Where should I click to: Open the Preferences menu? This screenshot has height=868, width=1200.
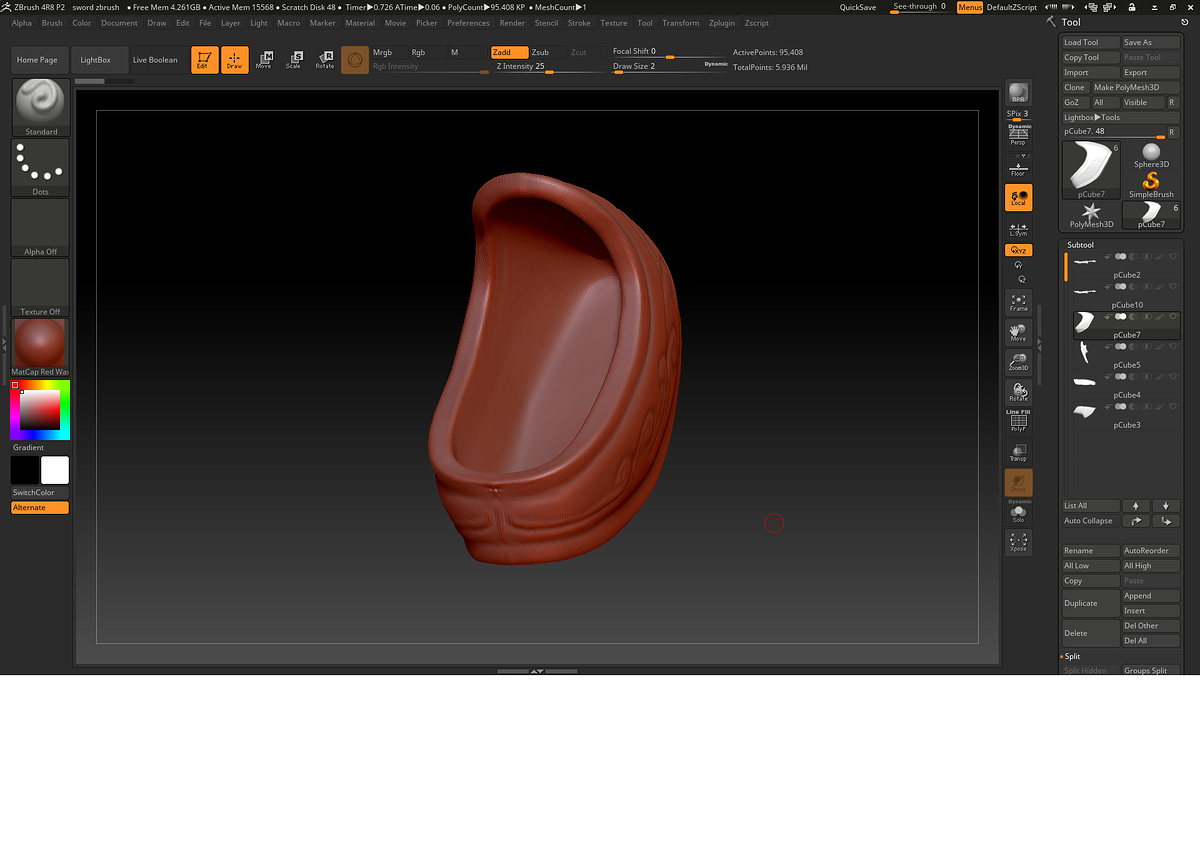click(x=468, y=23)
